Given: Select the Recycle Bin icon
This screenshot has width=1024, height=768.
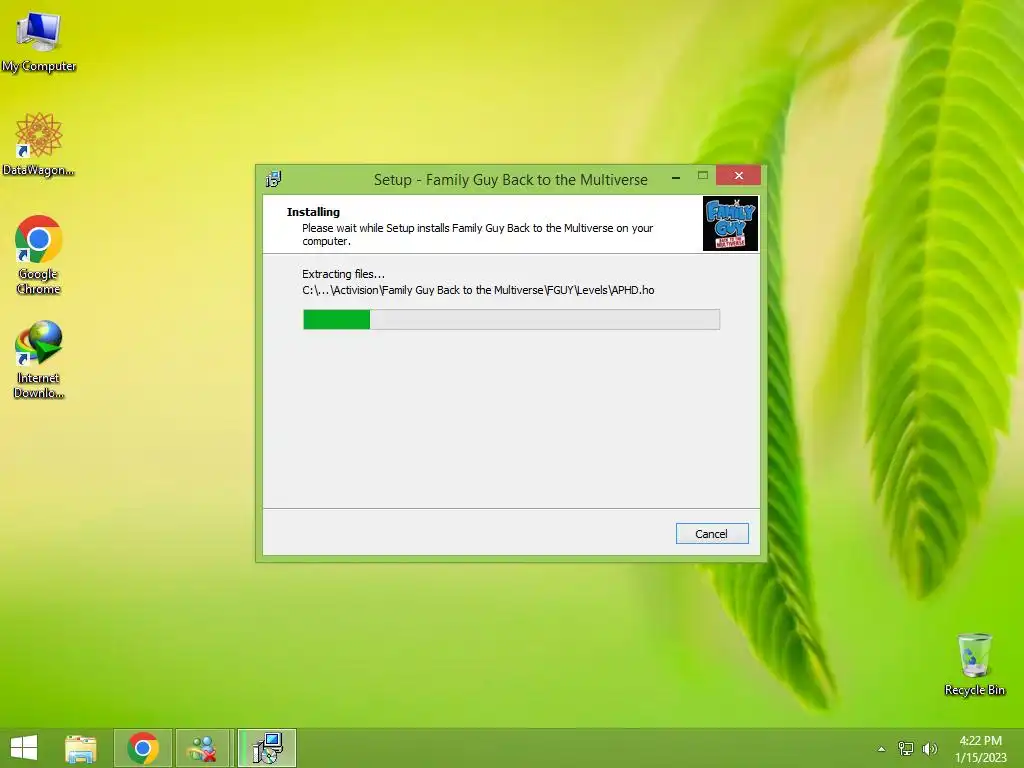Looking at the screenshot, I should [974, 665].
